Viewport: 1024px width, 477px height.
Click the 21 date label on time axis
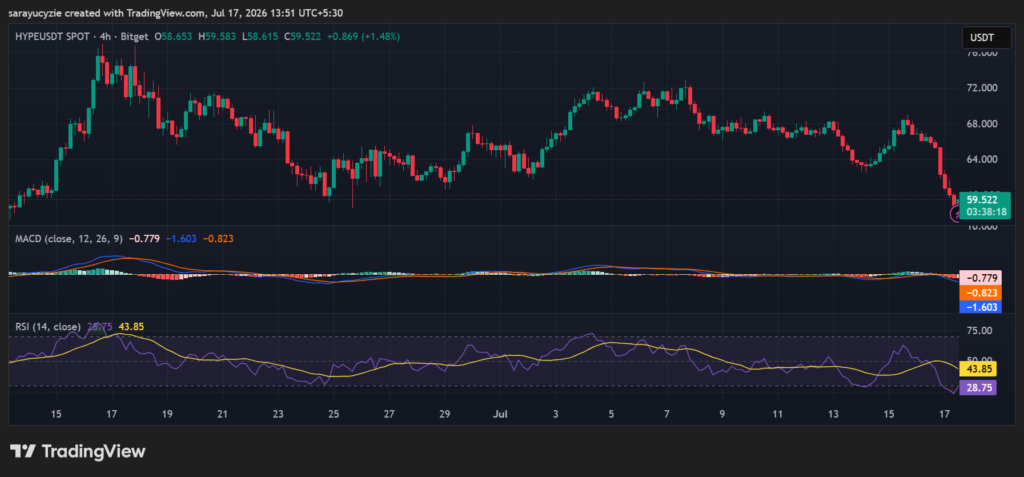[223, 414]
